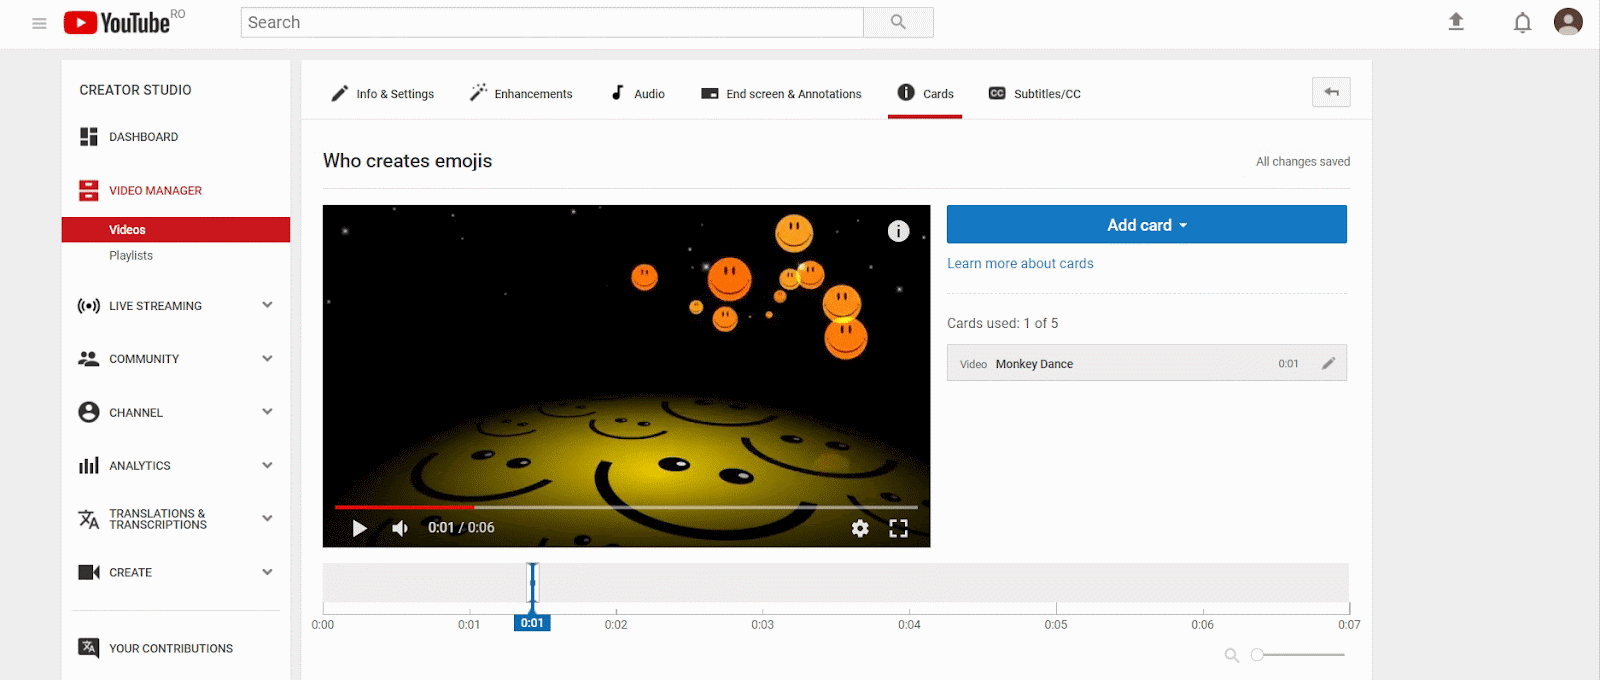Viewport: 1600px width, 680px height.
Task: Follow the Learn more about cards link
Action: tap(1020, 264)
